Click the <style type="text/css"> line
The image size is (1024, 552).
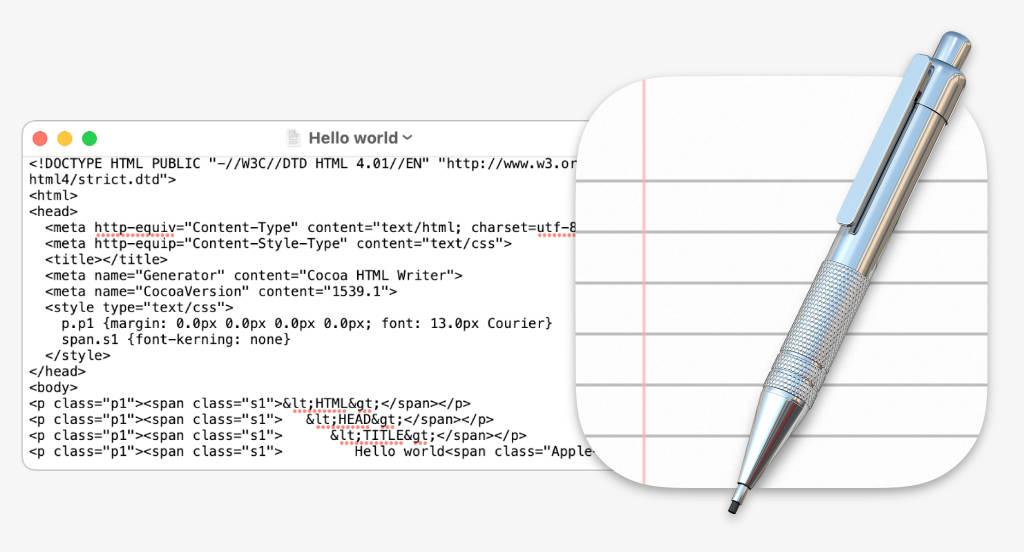(x=139, y=307)
